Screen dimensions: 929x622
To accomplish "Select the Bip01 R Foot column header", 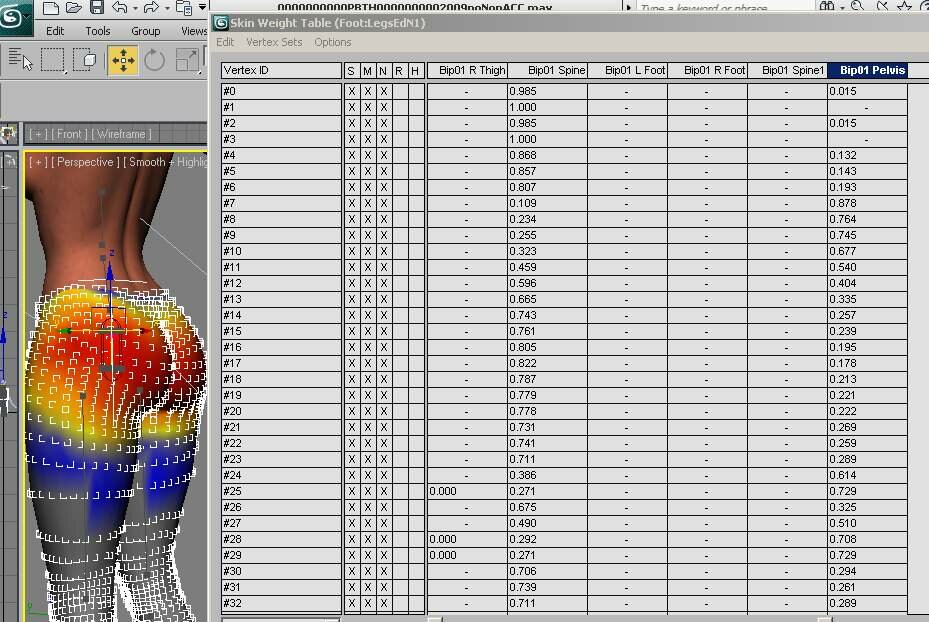I will tap(707, 70).
